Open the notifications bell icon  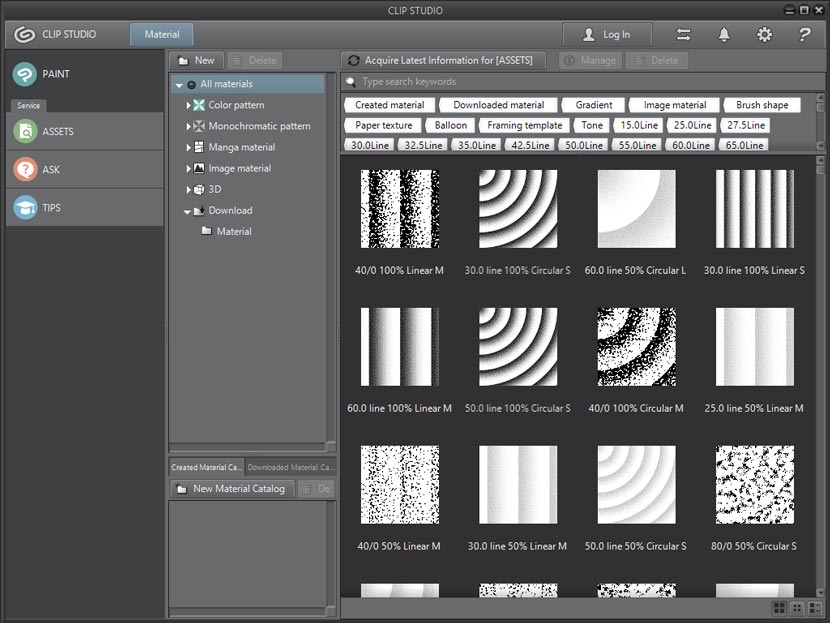point(724,35)
